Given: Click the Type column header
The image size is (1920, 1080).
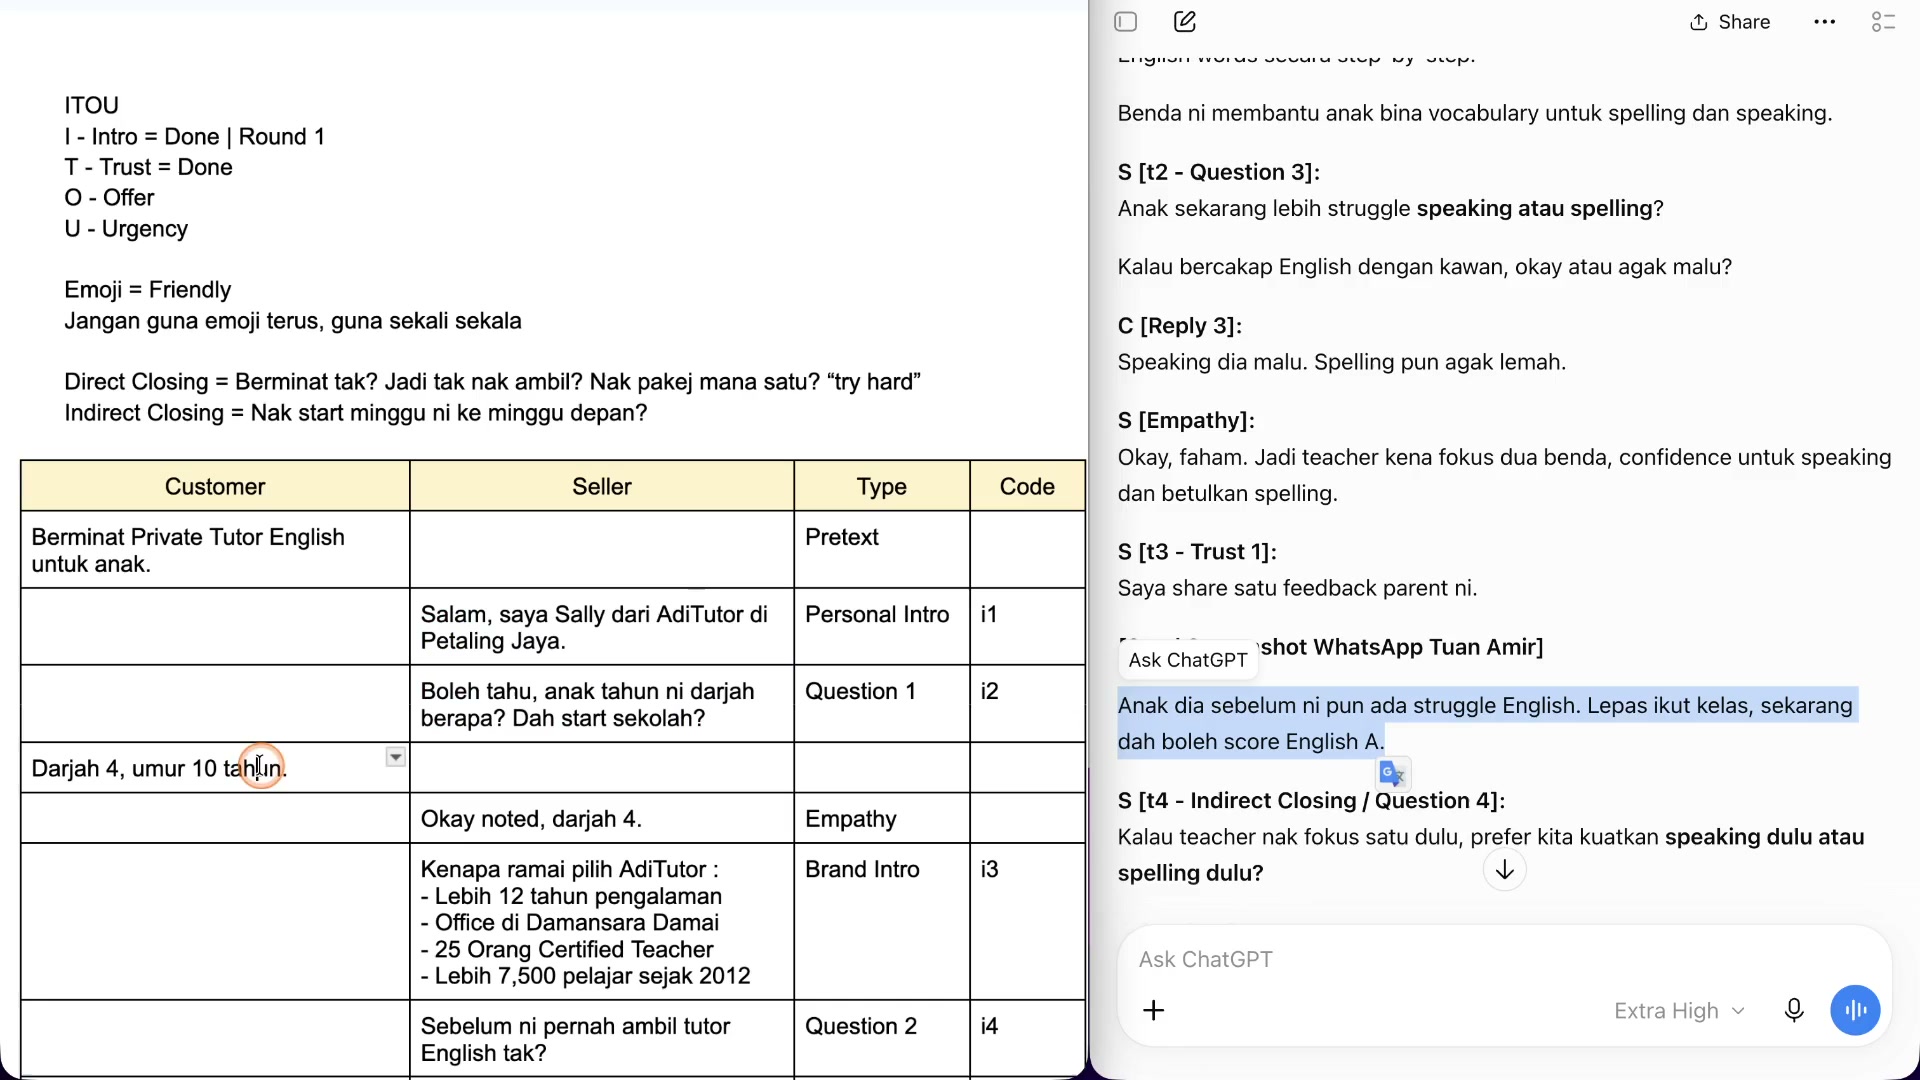Looking at the screenshot, I should 882,487.
